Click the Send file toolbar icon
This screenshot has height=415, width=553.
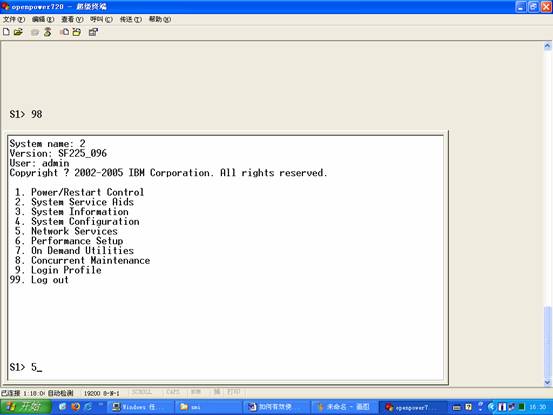click(65, 32)
